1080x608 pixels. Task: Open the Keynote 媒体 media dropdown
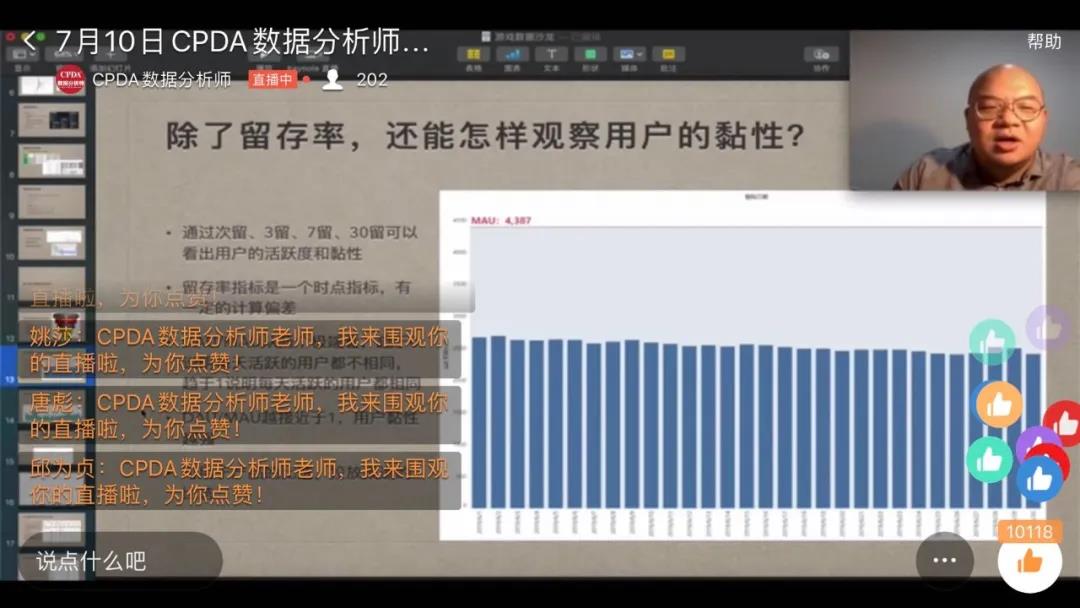630,54
